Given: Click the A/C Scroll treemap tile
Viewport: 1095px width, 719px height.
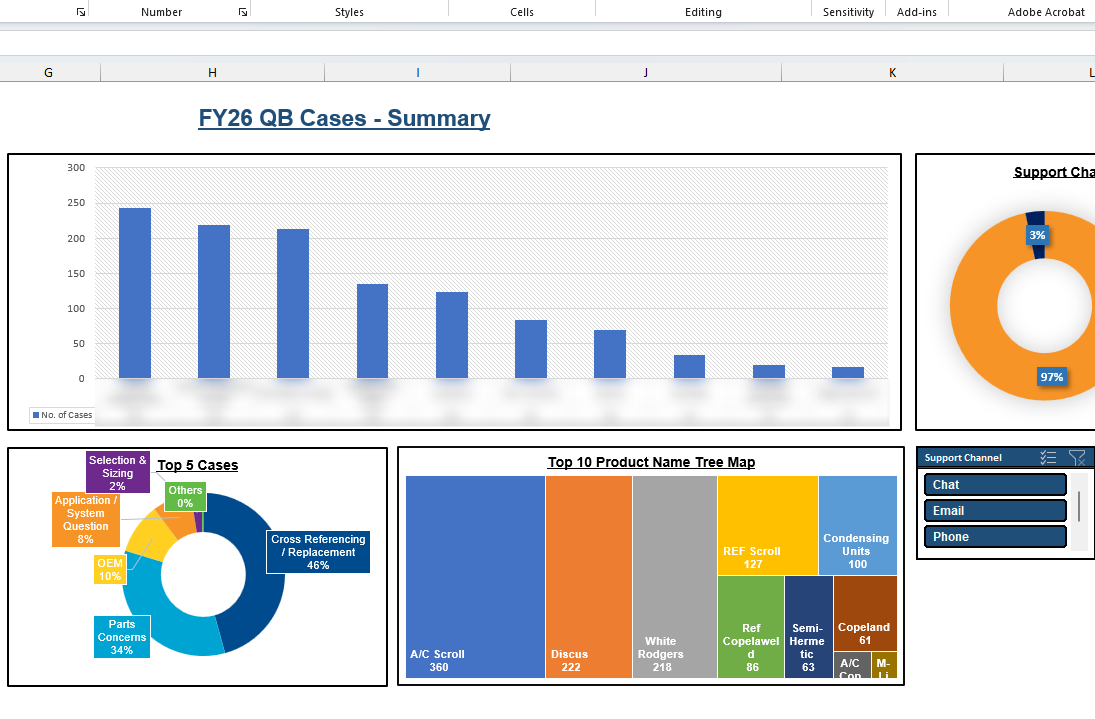Looking at the screenshot, I should [476, 577].
